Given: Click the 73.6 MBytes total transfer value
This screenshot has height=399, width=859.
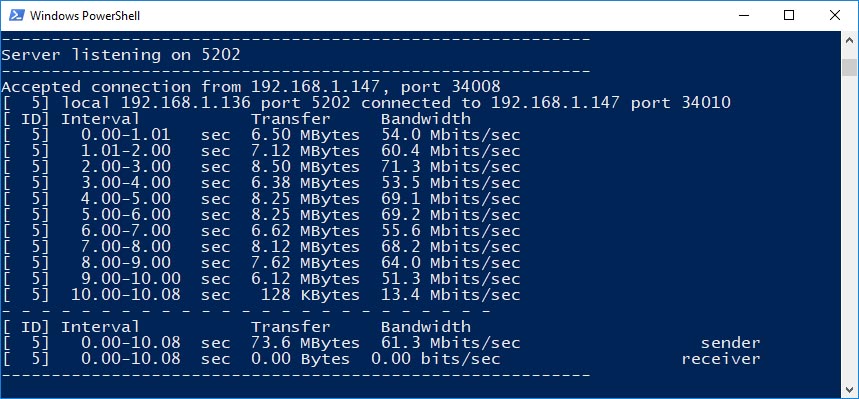Looking at the screenshot, I should 305,343.
